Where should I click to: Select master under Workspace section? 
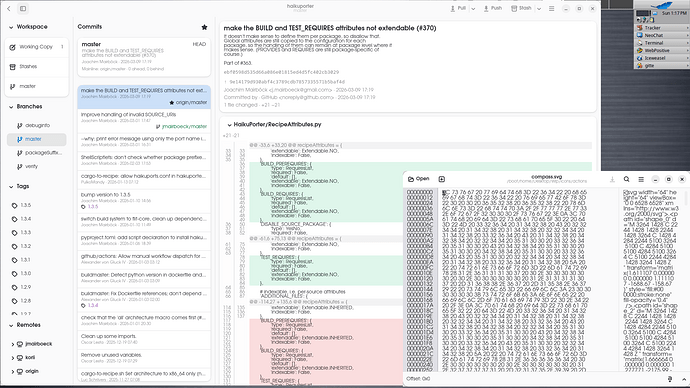tap(37, 86)
